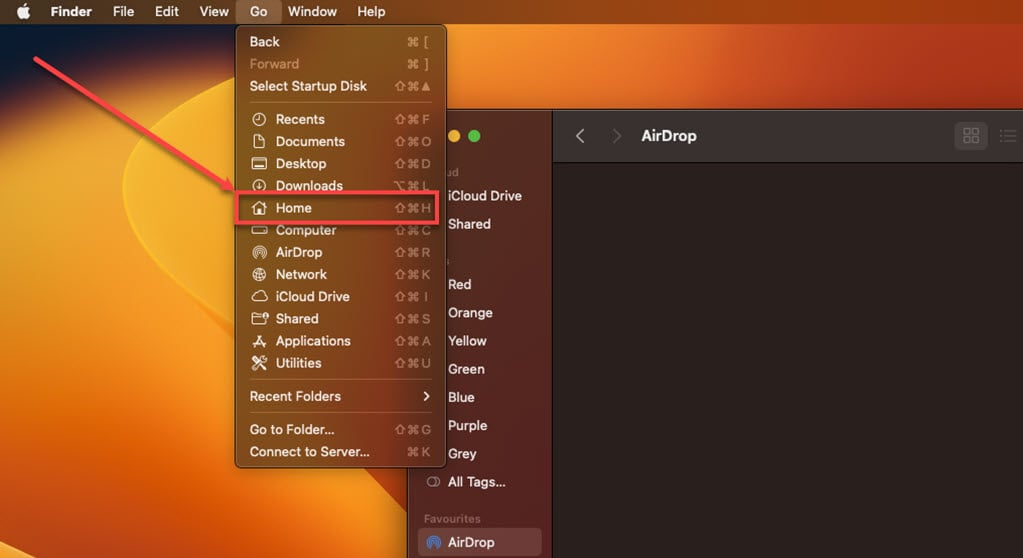Choose Back in the Go menu

341,42
